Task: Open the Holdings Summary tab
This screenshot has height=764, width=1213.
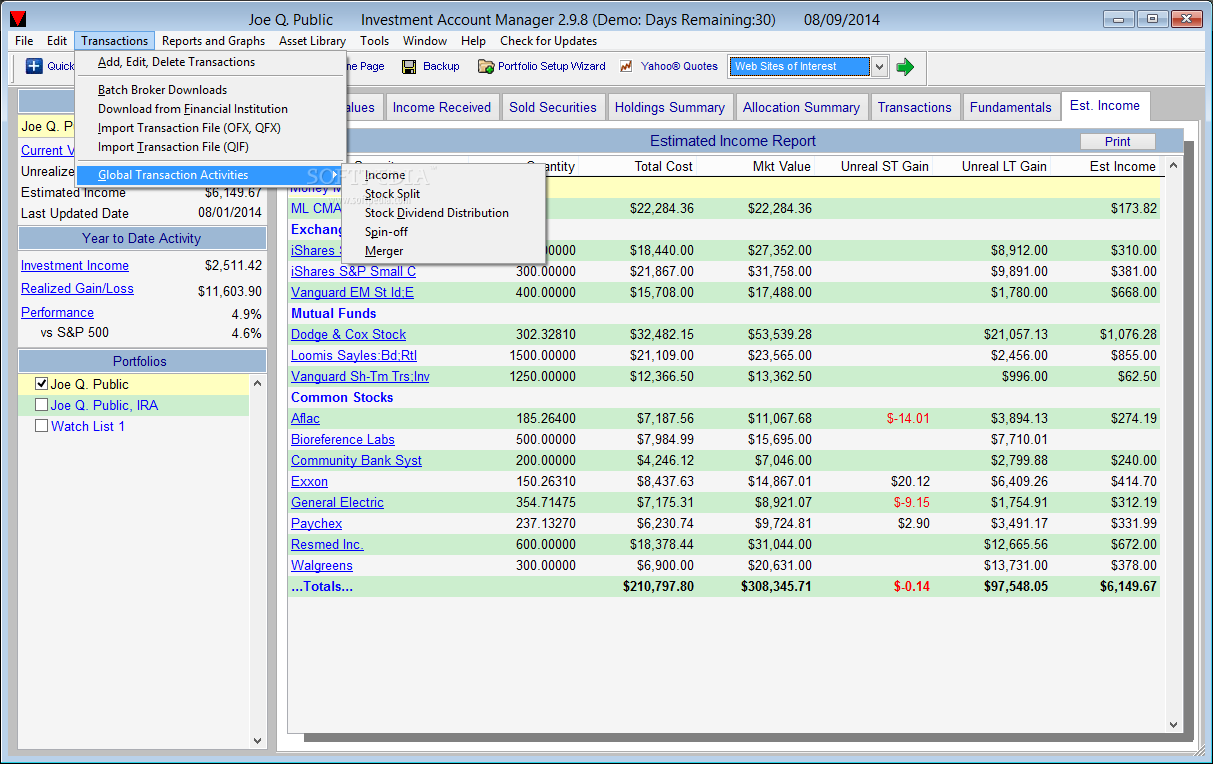Action: point(670,107)
